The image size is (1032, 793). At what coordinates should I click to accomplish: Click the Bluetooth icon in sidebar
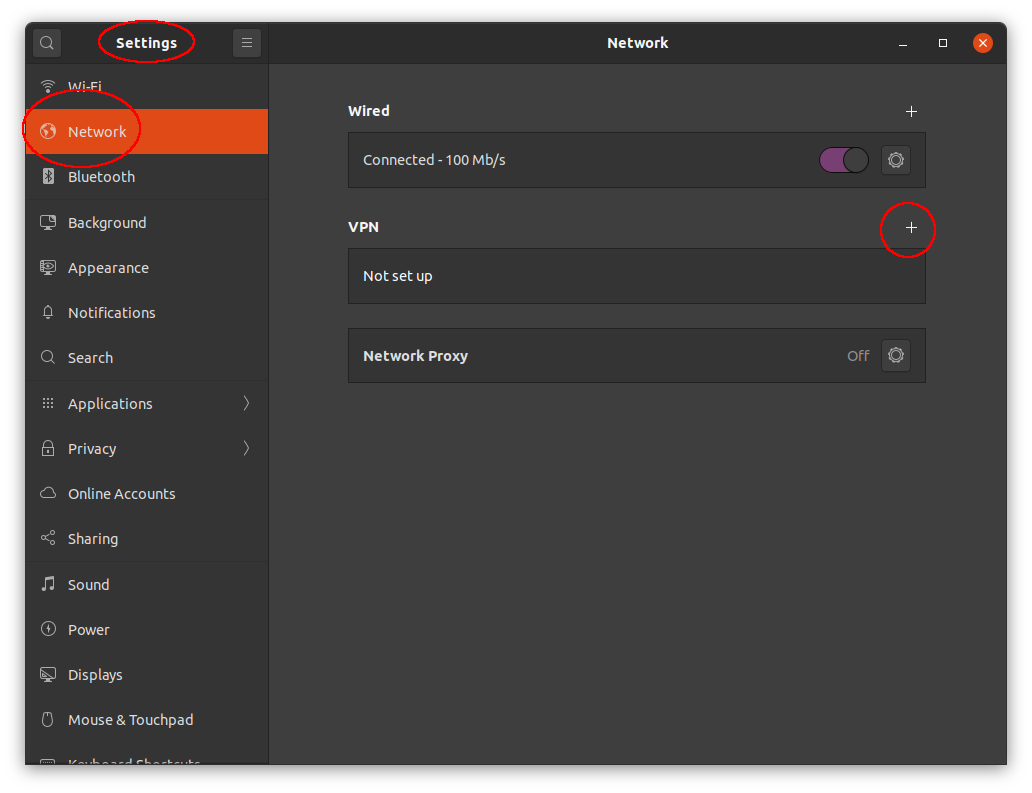[x=48, y=177]
